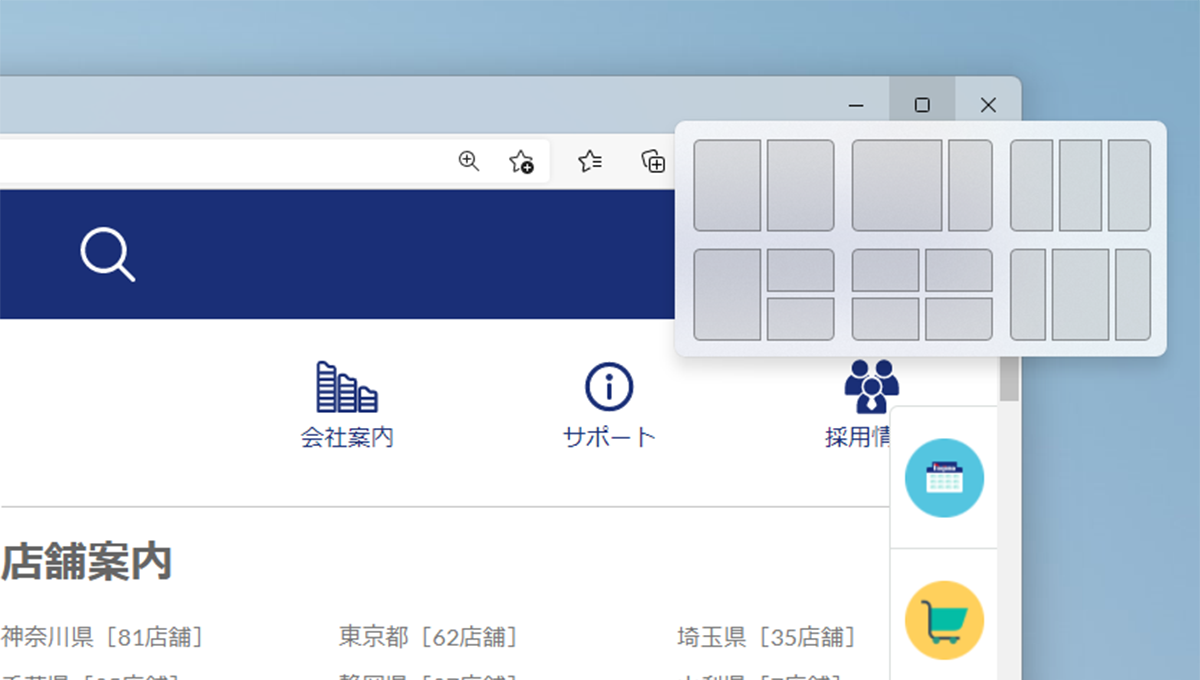Snap to large left zone of wide-narrow layout
The width and height of the screenshot is (1200, 680).
[x=897, y=185]
